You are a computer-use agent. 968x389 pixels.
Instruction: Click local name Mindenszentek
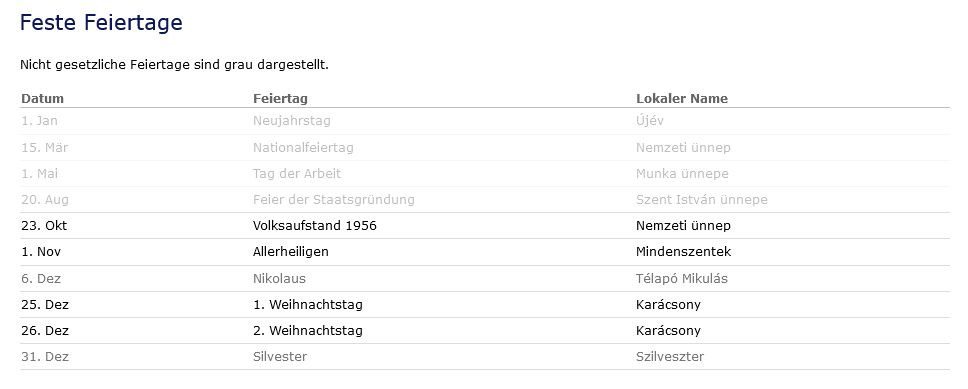[683, 252]
